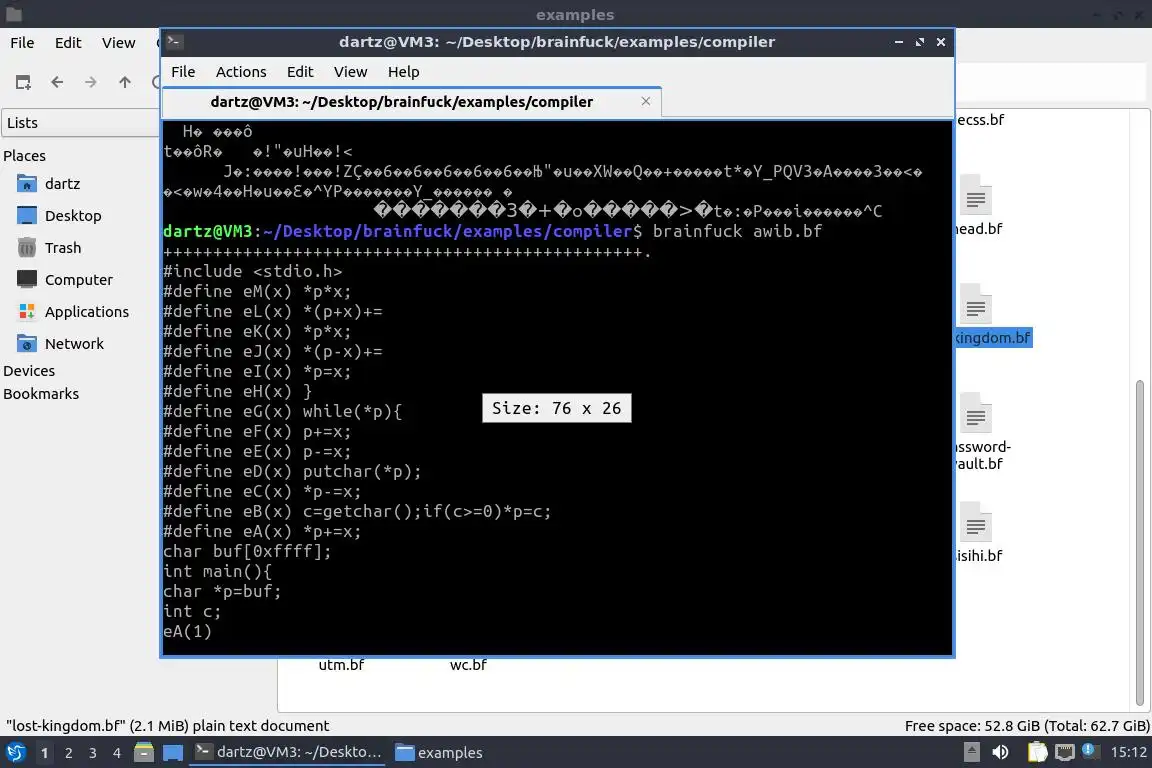Click the Applications colored grid icon
1152x768 pixels.
tap(26, 312)
